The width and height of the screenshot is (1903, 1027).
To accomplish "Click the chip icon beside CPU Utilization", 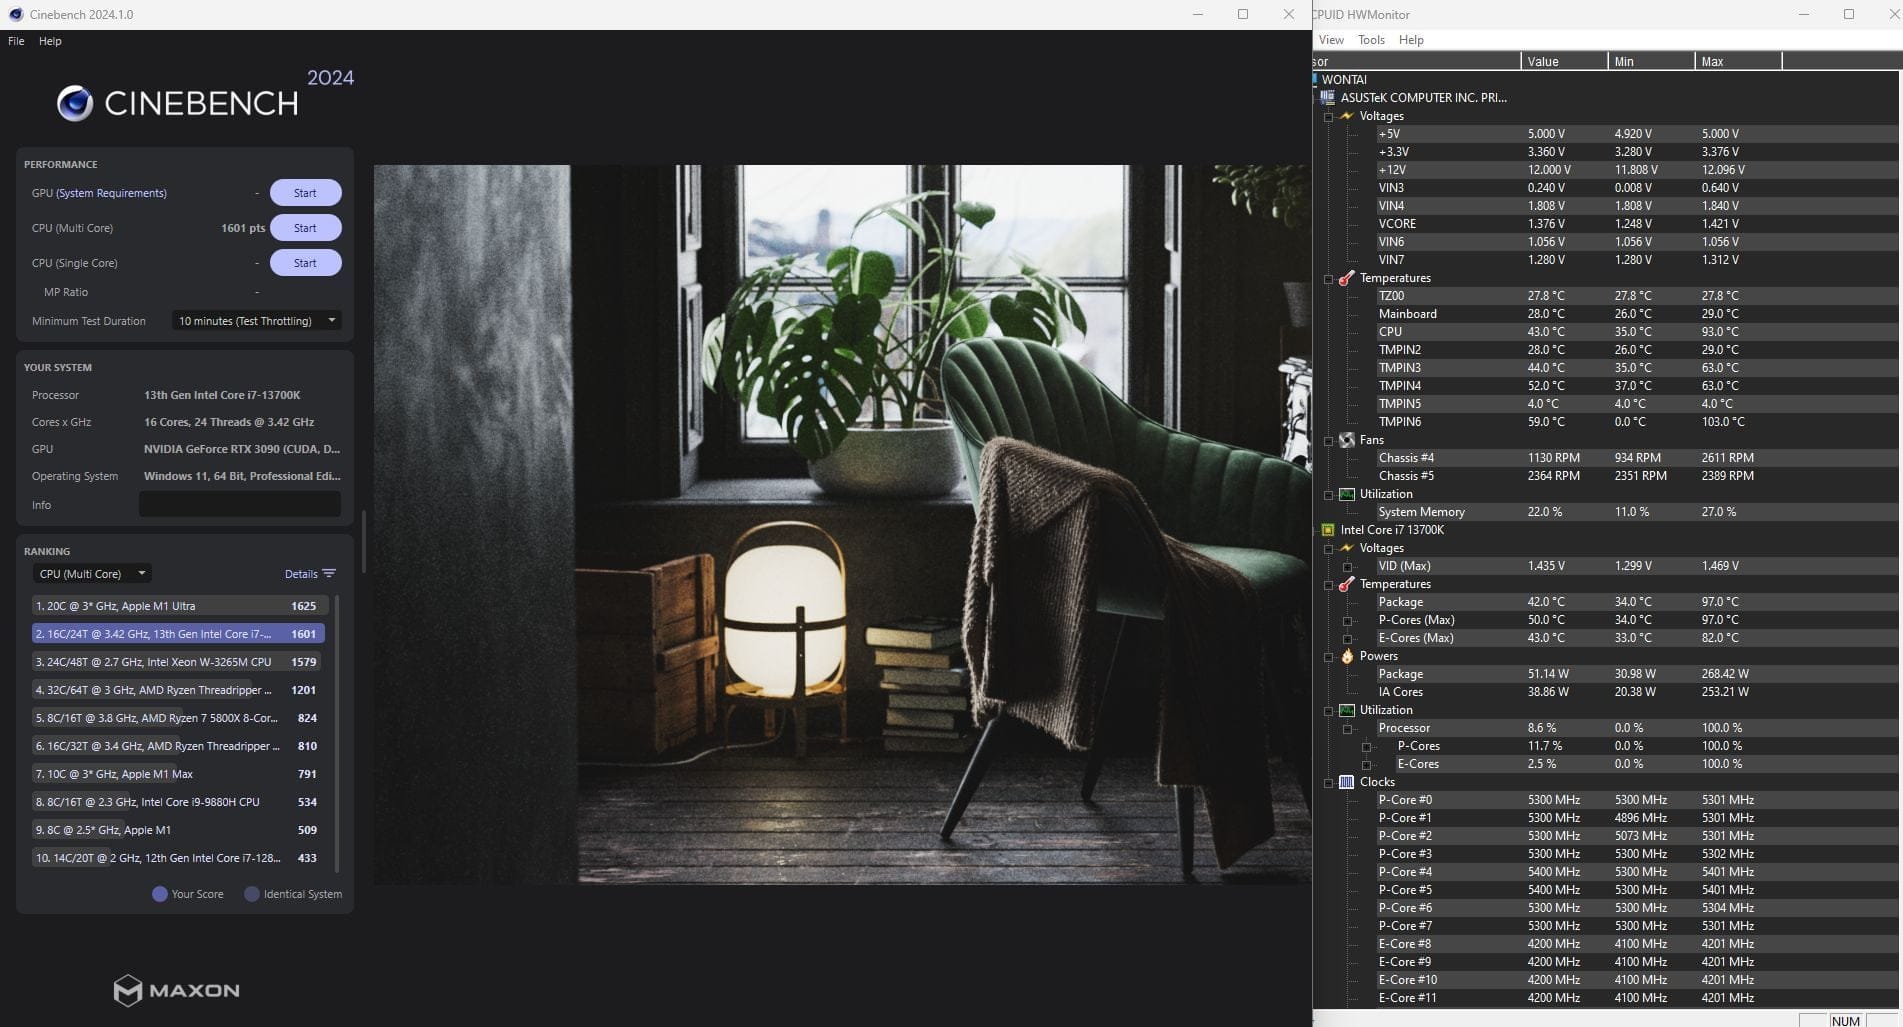I will (1347, 710).
